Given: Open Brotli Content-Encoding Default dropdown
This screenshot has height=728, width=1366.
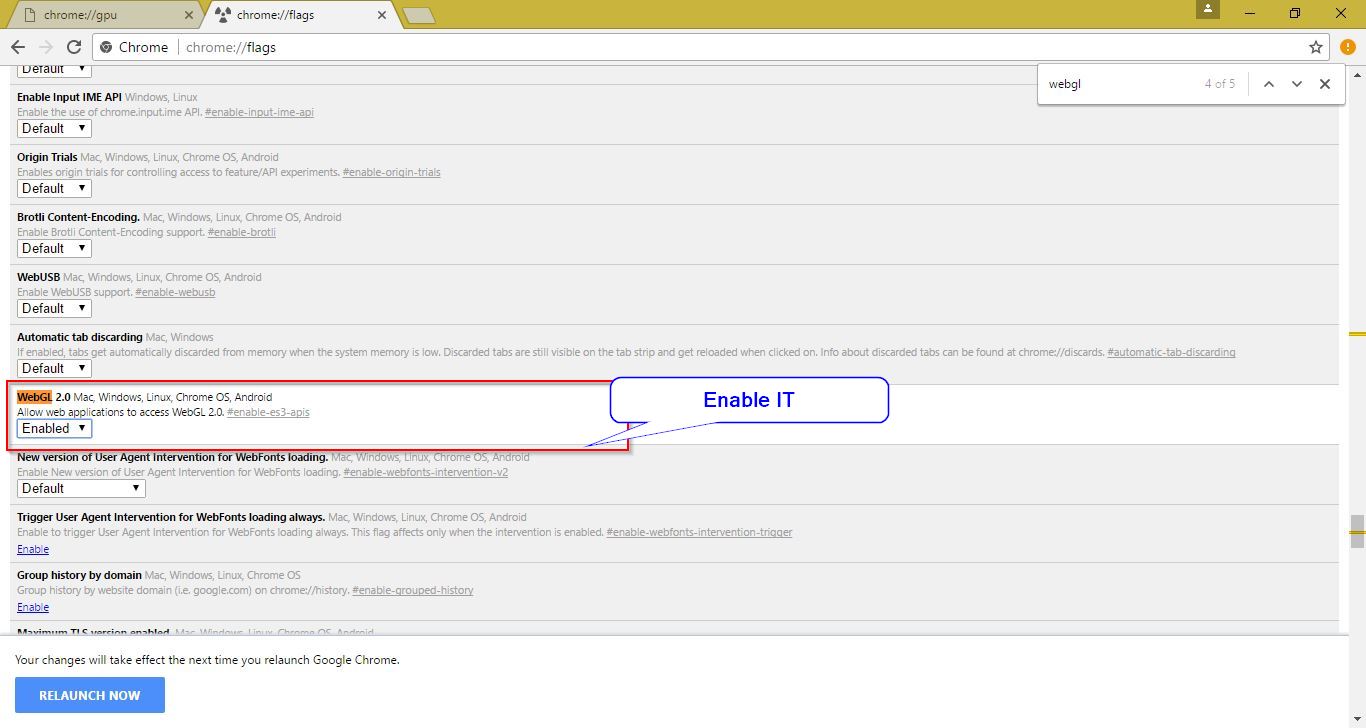Looking at the screenshot, I should 54,248.
